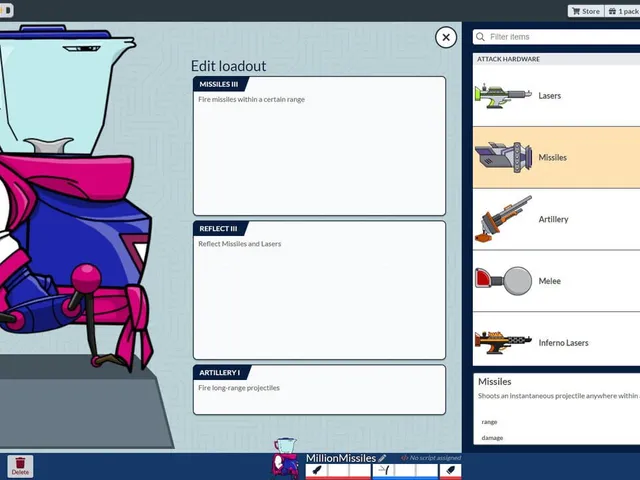Open the MISSILES III loadout slot header

(219, 84)
